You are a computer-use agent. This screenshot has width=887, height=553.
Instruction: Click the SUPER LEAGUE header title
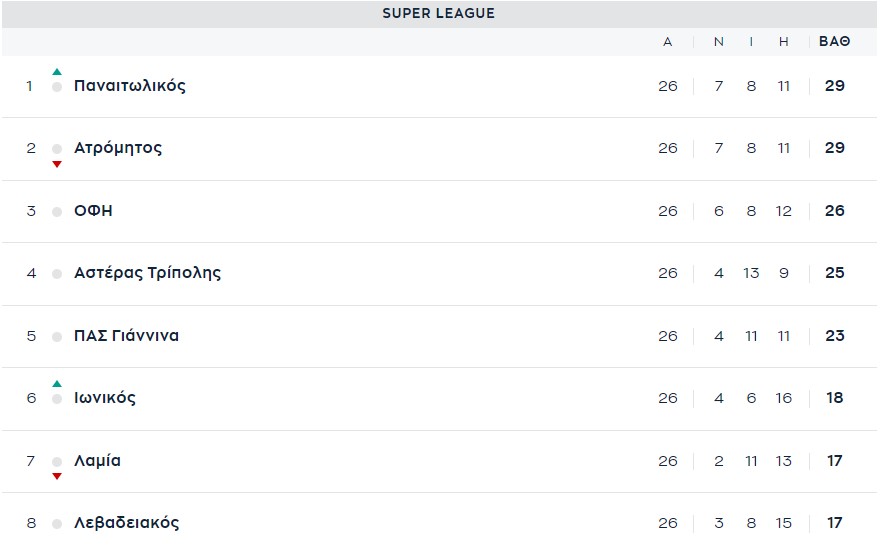click(x=438, y=14)
